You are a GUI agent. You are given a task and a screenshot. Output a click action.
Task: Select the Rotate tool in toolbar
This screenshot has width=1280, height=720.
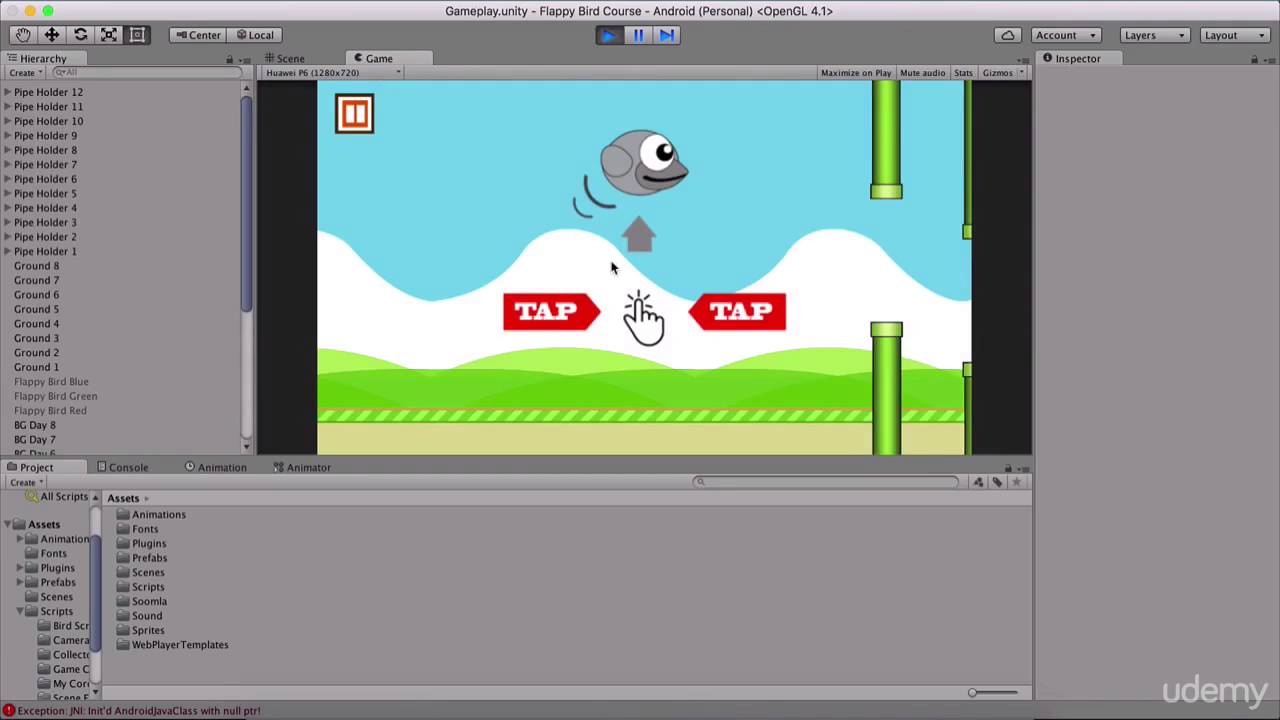pos(81,35)
